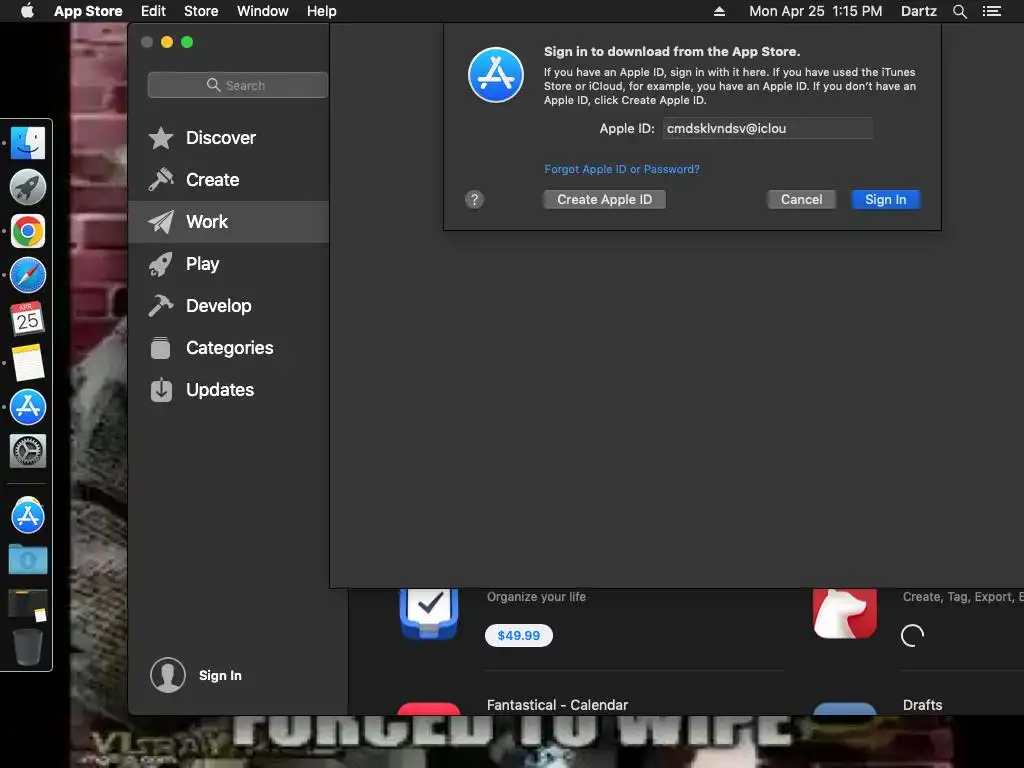Open the App Store menu

[88, 11]
